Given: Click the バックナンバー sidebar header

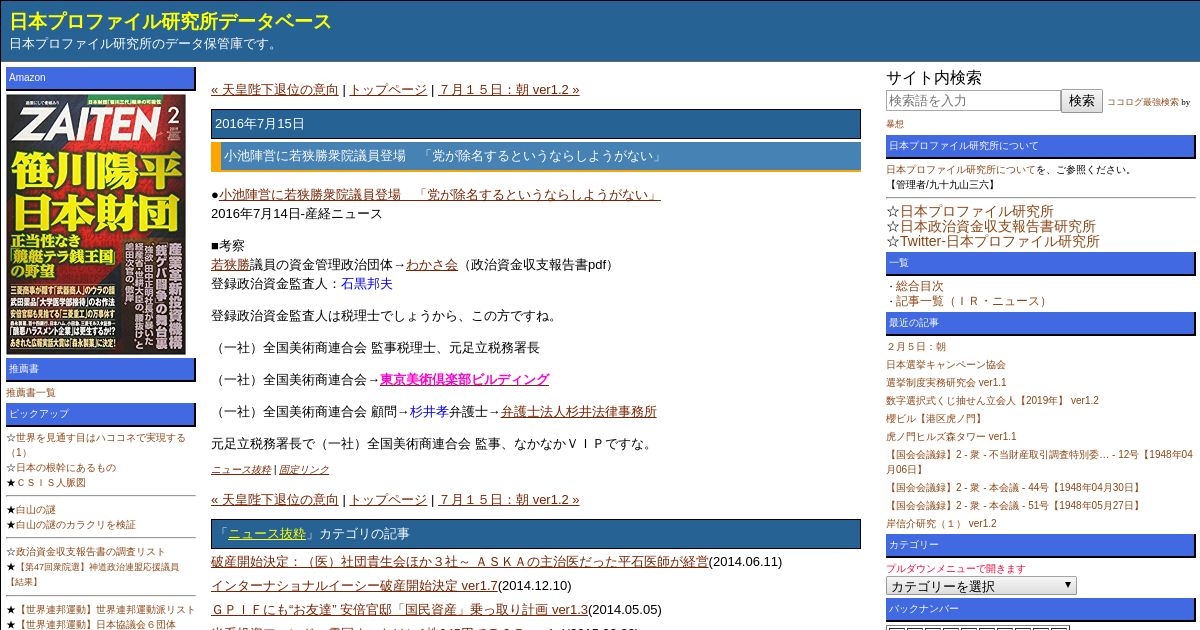Looking at the screenshot, I should [1040, 610].
